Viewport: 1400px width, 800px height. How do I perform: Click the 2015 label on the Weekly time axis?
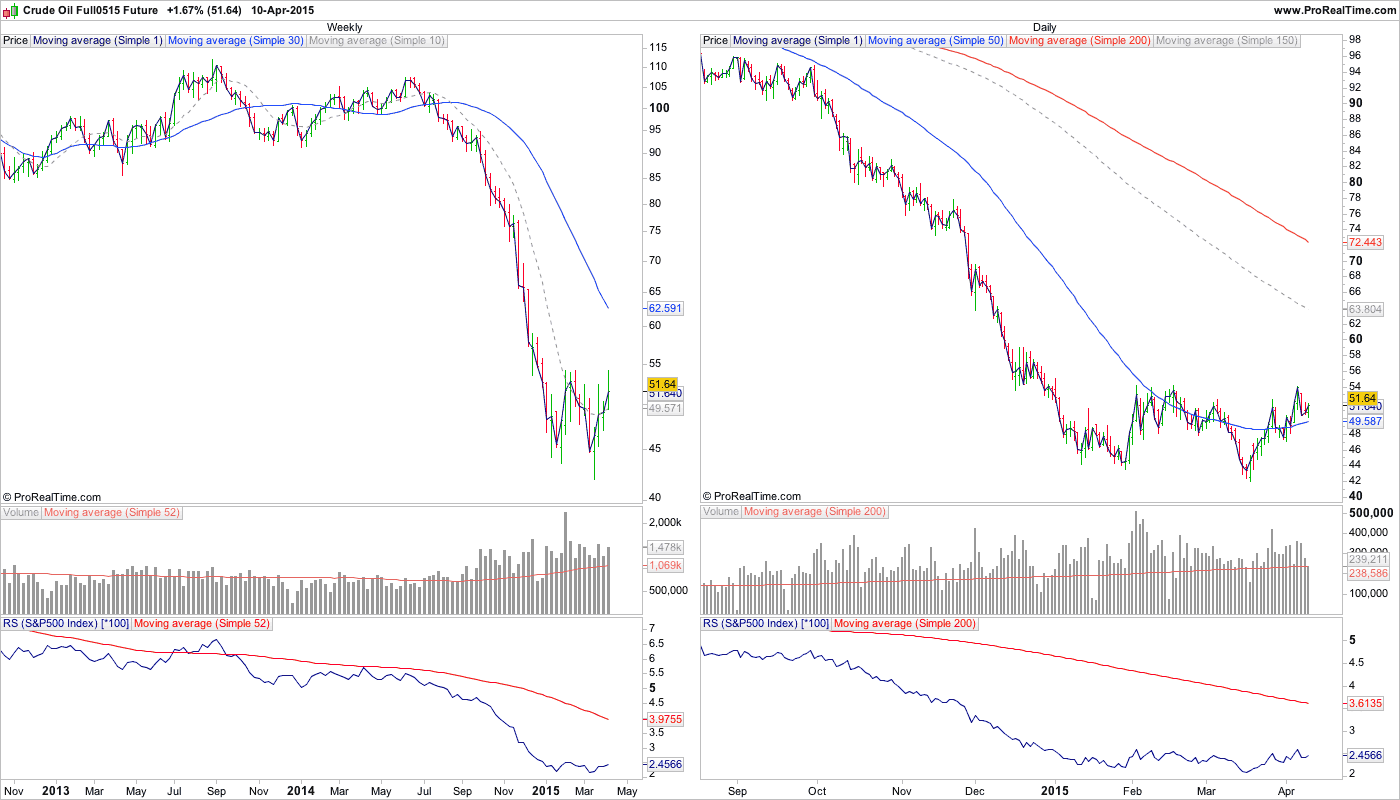pos(545,790)
